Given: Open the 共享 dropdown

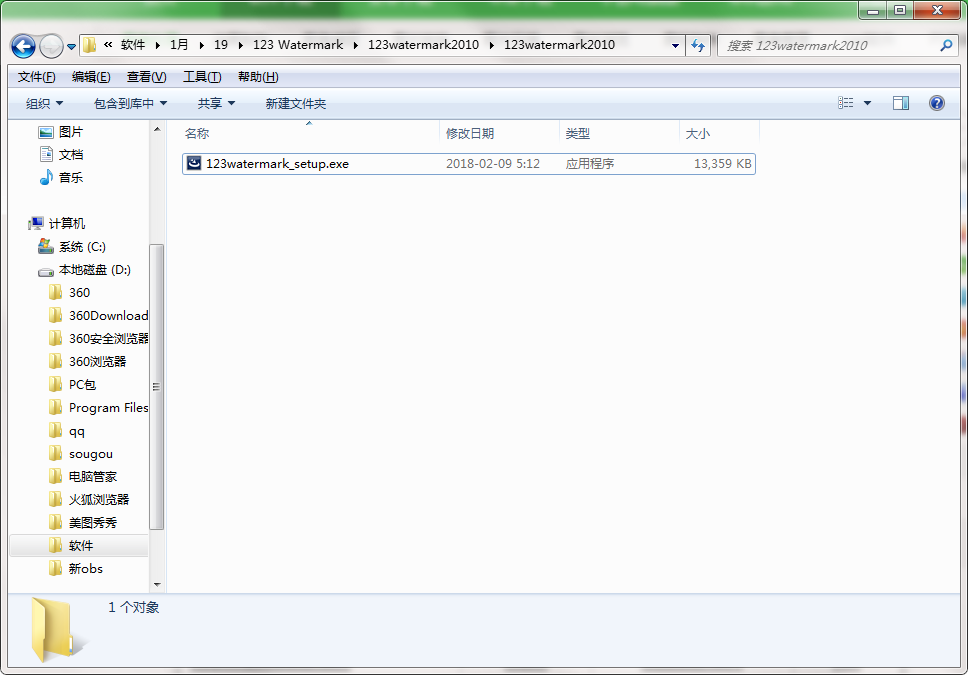Looking at the screenshot, I should [216, 103].
